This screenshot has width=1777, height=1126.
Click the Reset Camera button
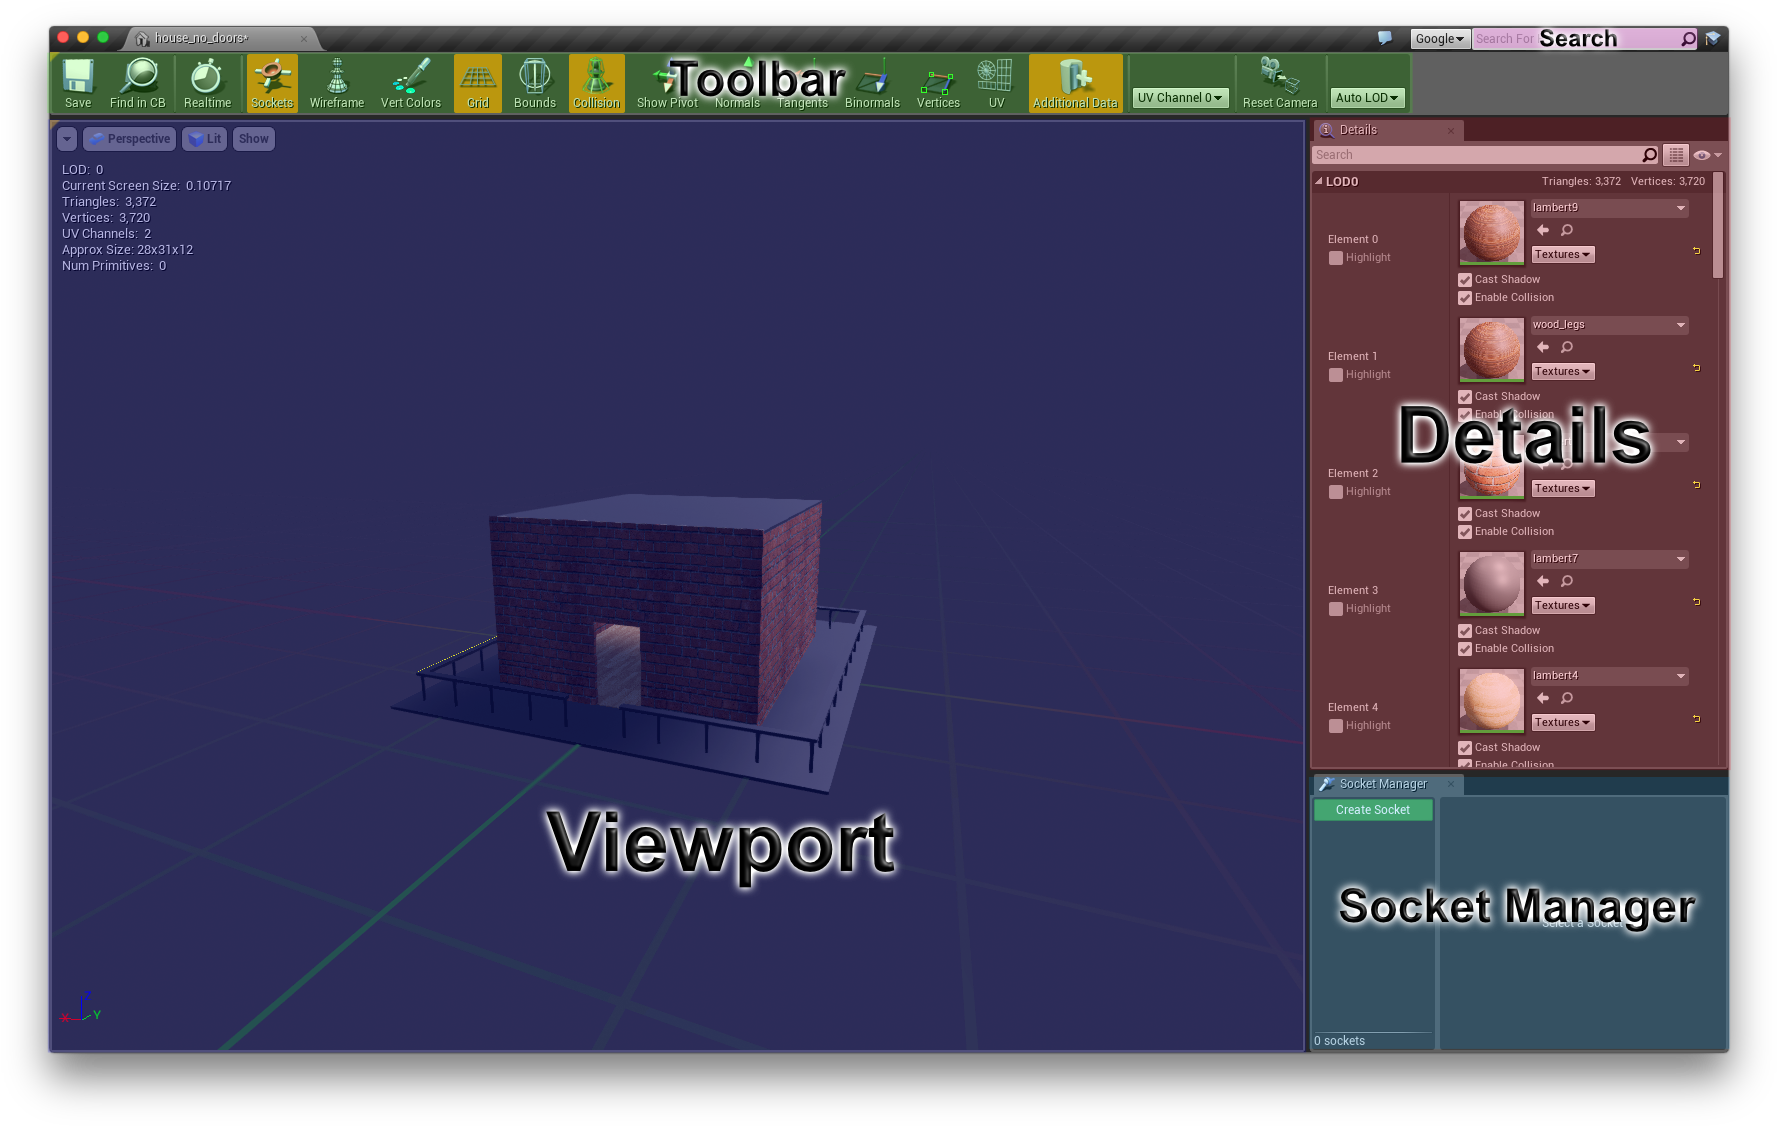pyautogui.click(x=1280, y=83)
